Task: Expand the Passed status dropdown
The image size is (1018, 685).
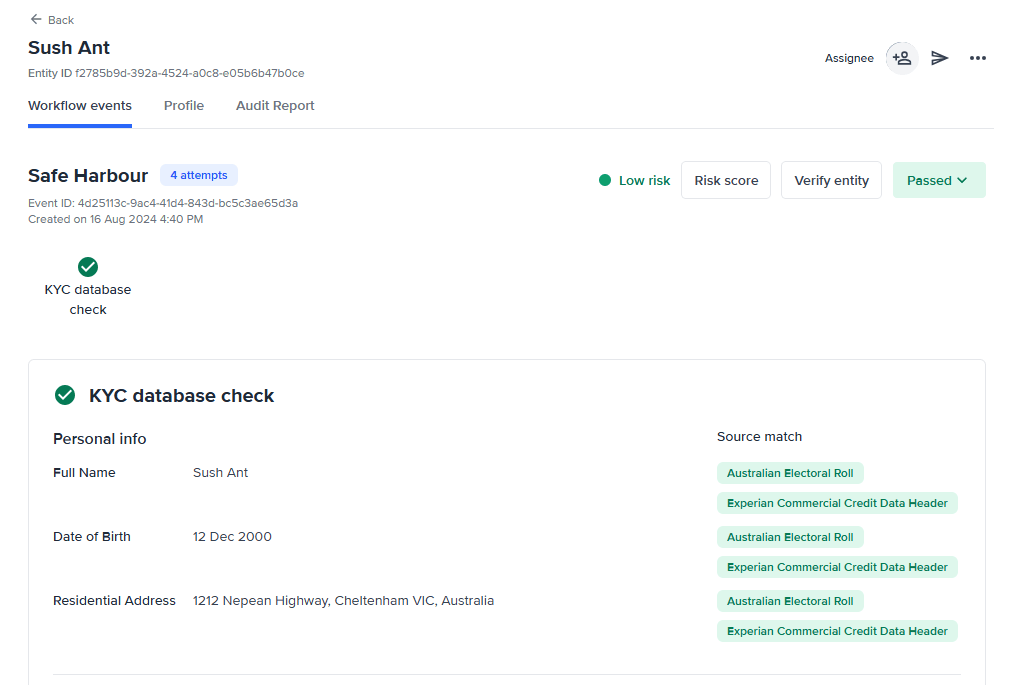Action: pyautogui.click(x=938, y=180)
